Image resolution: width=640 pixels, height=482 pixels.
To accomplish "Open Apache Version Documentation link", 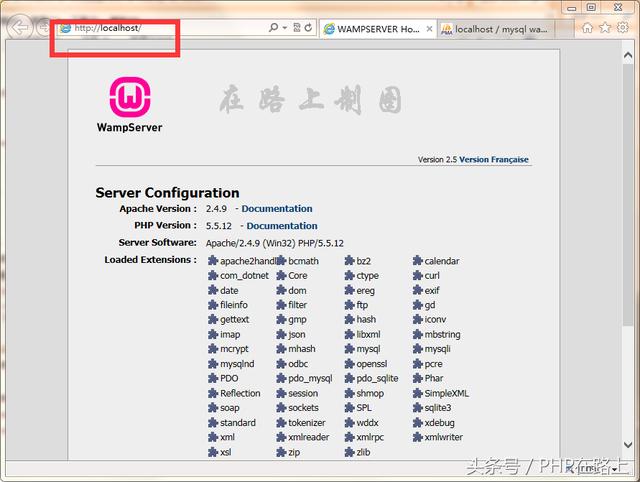I will tap(277, 209).
